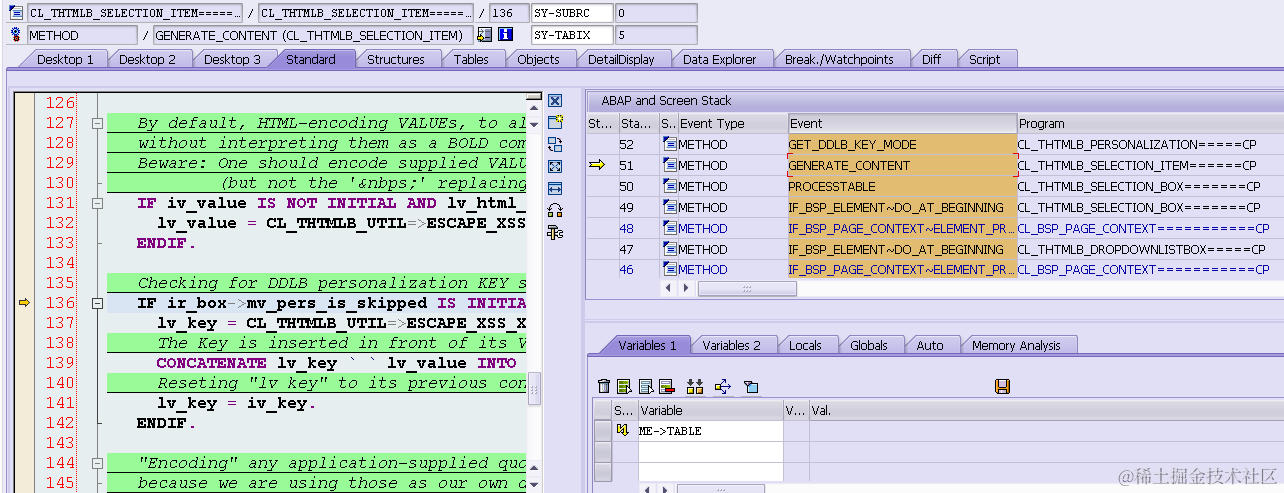Open the Globals tab

869,345
